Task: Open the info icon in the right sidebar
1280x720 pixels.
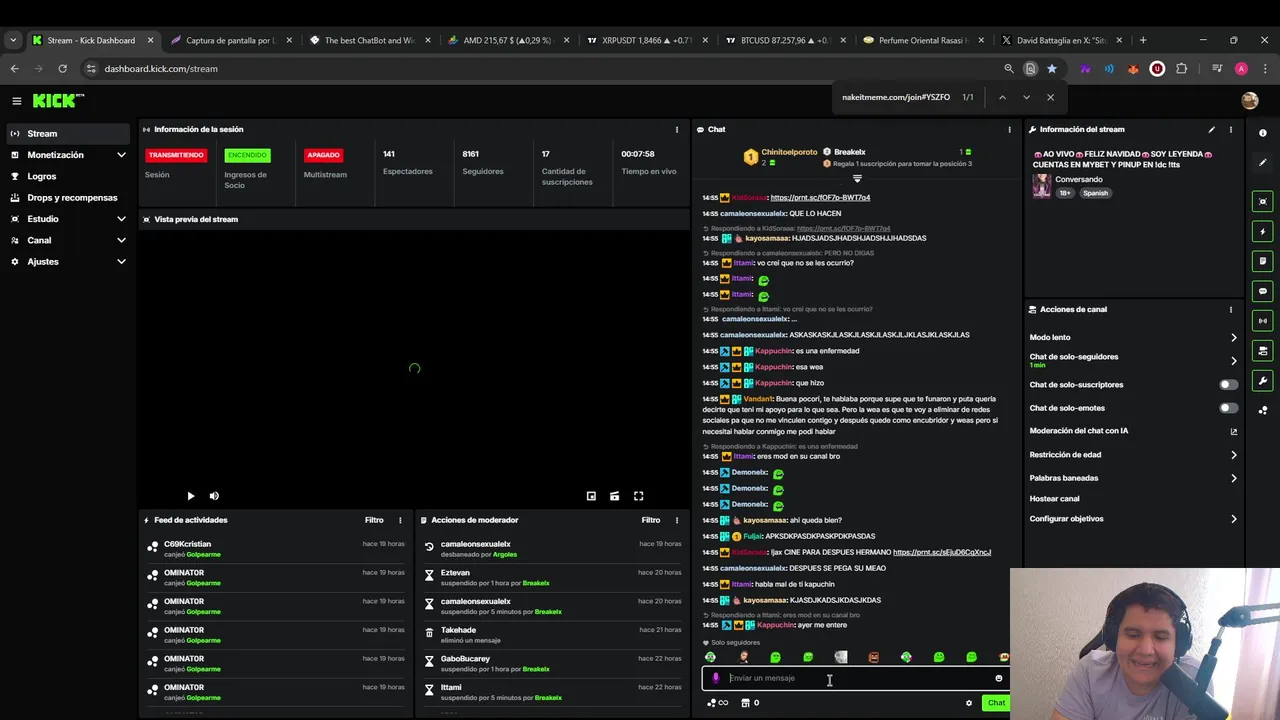Action: click(x=1263, y=133)
